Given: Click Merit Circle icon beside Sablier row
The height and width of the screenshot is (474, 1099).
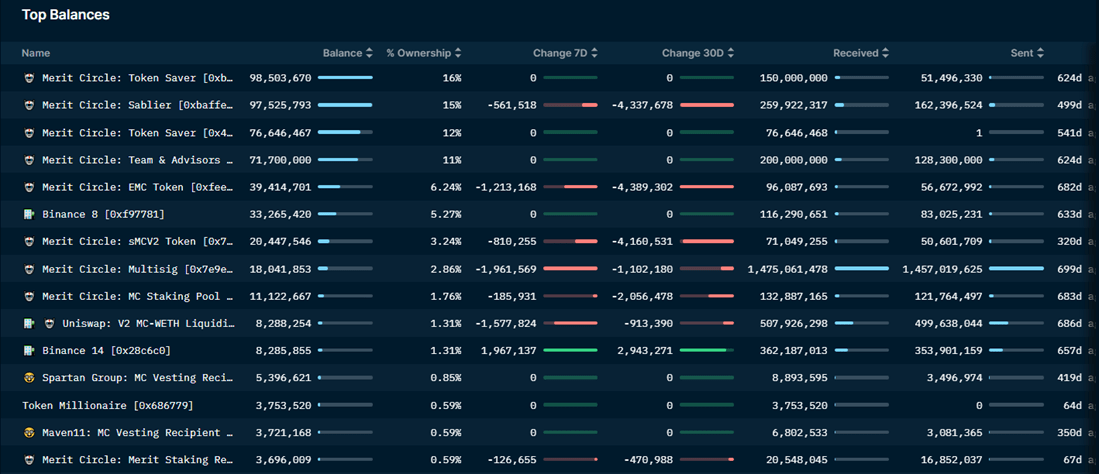Looking at the screenshot, I should [x=29, y=105].
